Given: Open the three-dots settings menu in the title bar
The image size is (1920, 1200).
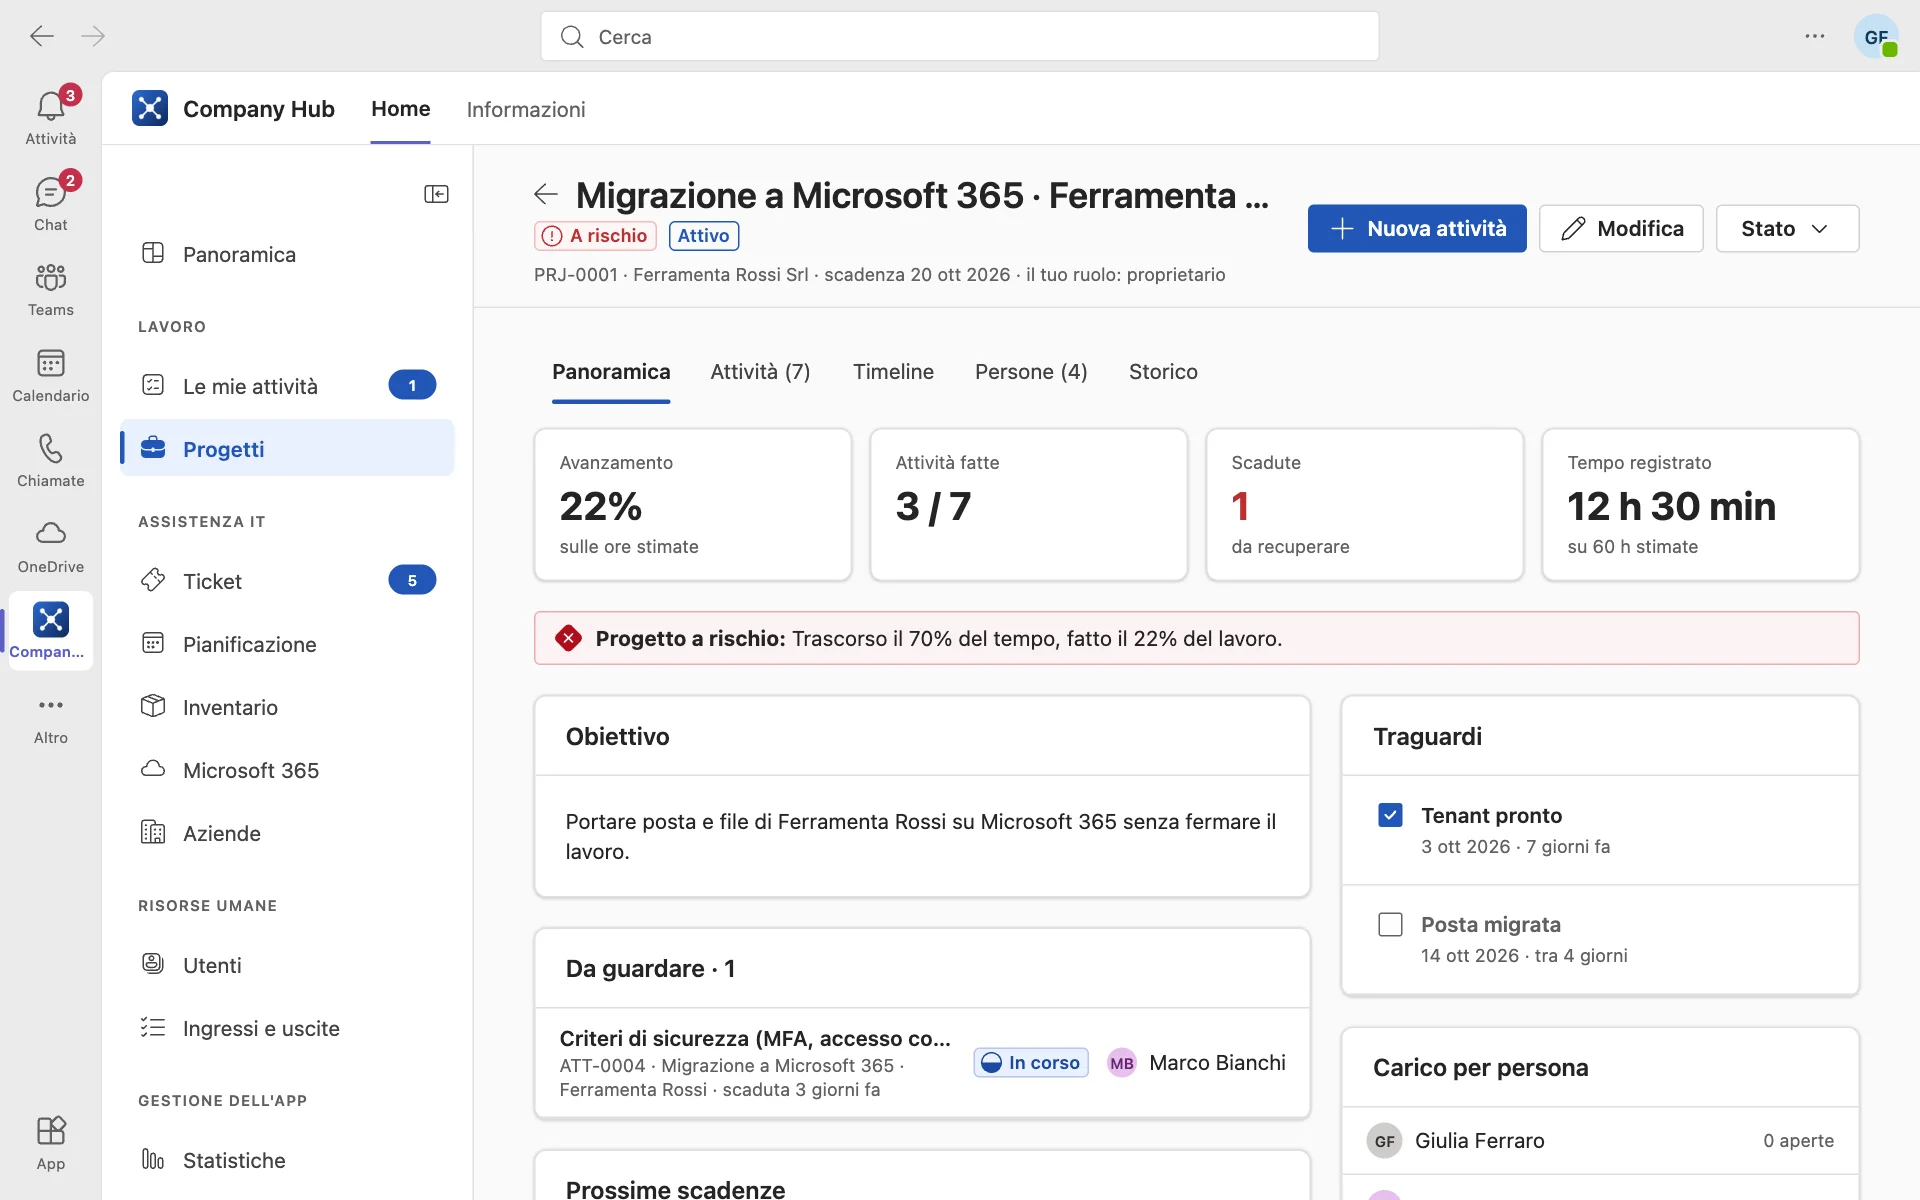Looking at the screenshot, I should (1815, 37).
